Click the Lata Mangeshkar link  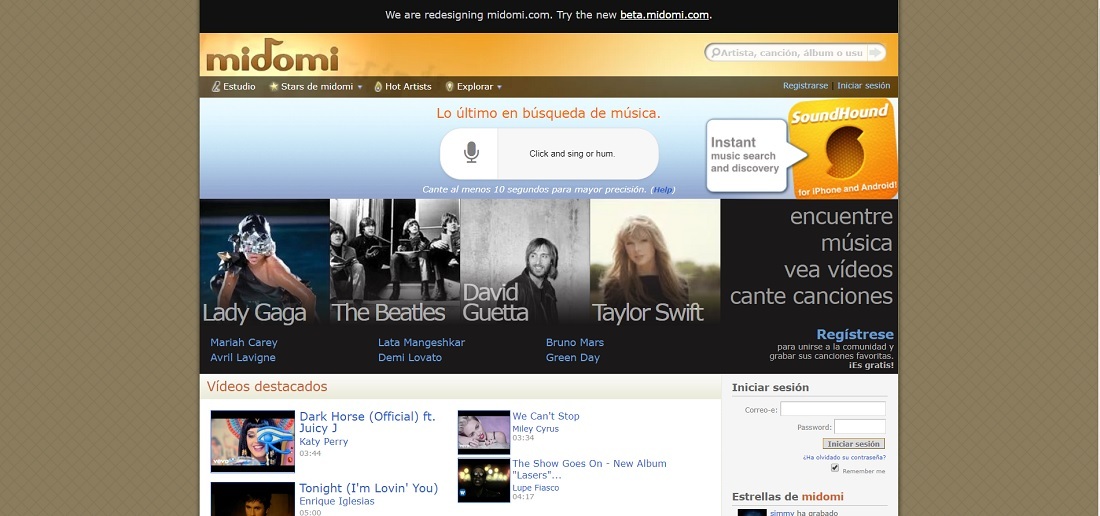[x=421, y=343]
